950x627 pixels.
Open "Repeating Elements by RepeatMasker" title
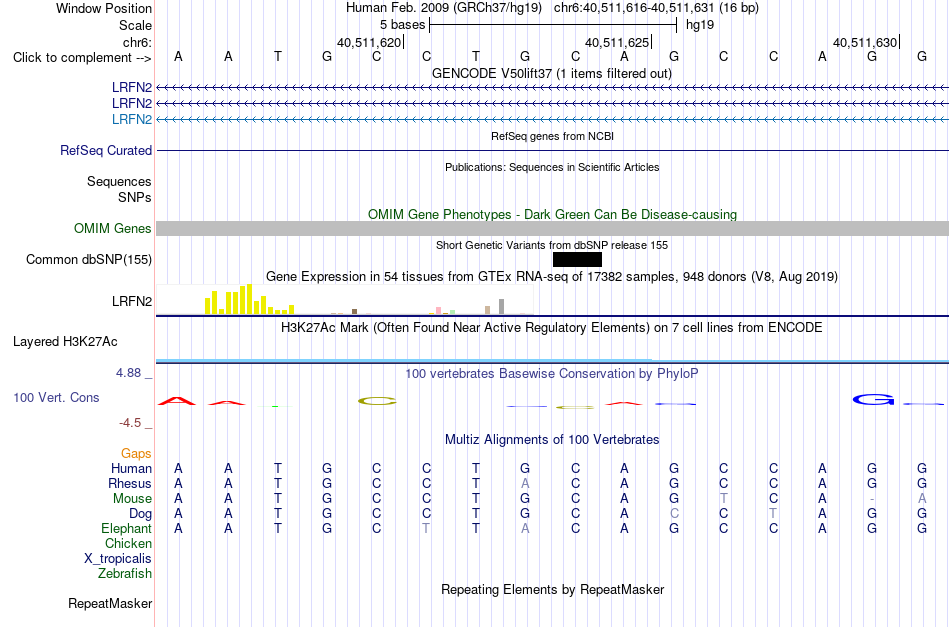(x=553, y=590)
